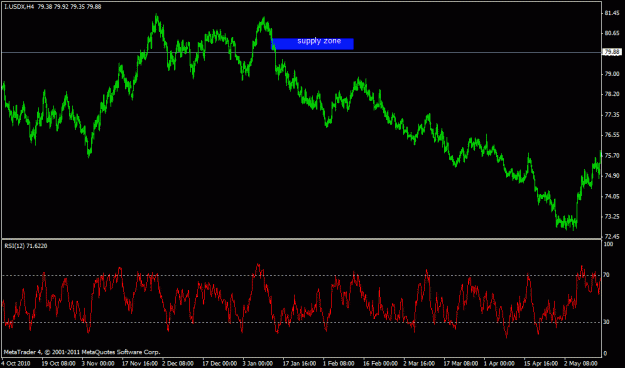Click the 1 Feb 08:00 date label
625x368 pixels.
pos(339,364)
